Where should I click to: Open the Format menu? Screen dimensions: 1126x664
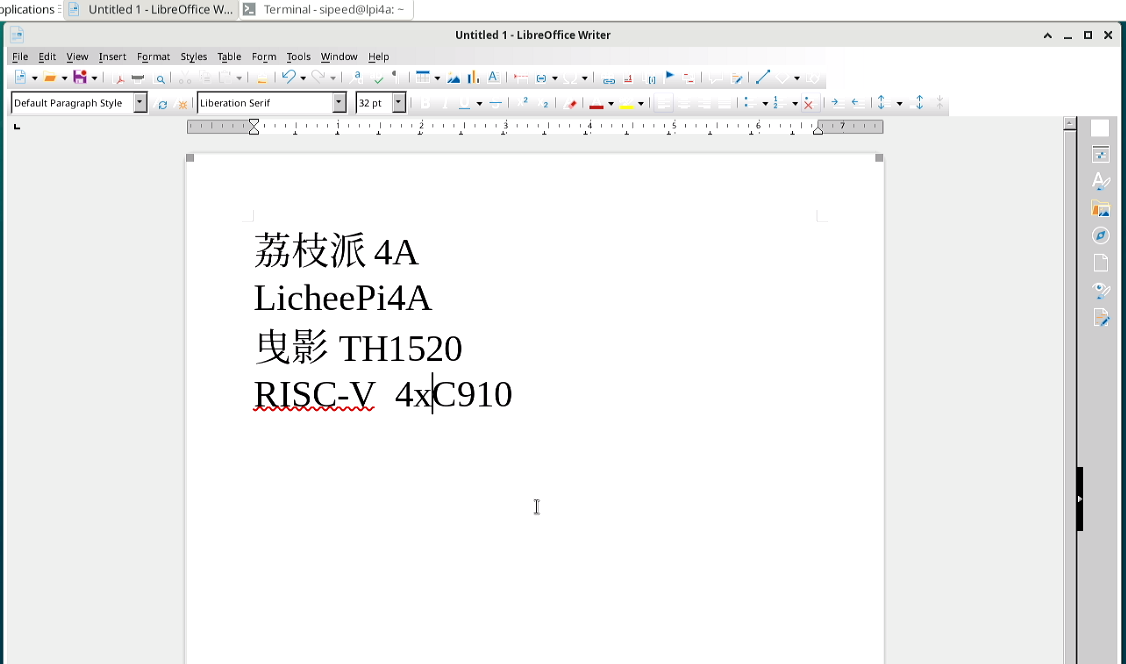pos(153,57)
